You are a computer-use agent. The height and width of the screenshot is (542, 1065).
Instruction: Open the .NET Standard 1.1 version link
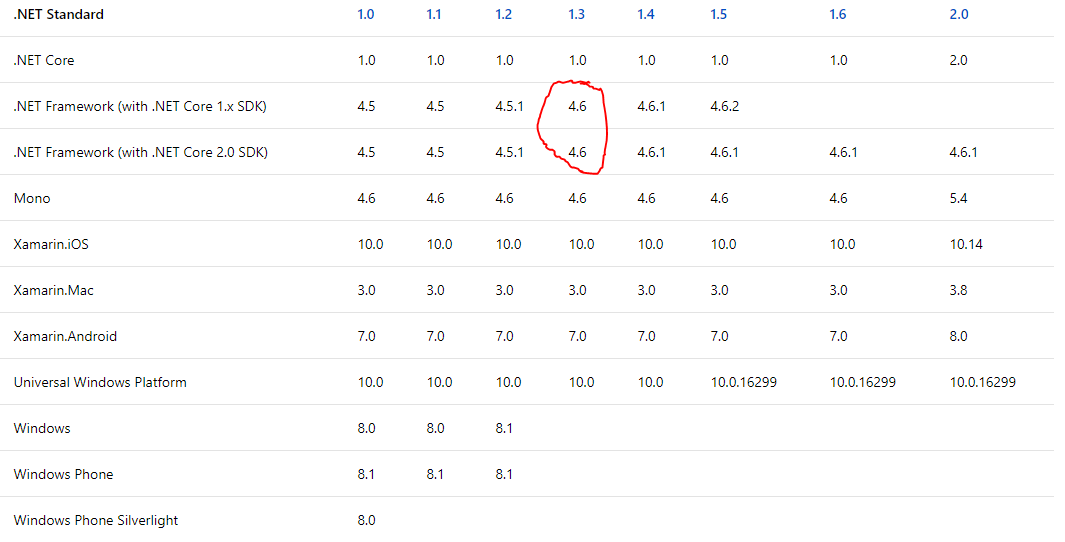pyautogui.click(x=433, y=14)
